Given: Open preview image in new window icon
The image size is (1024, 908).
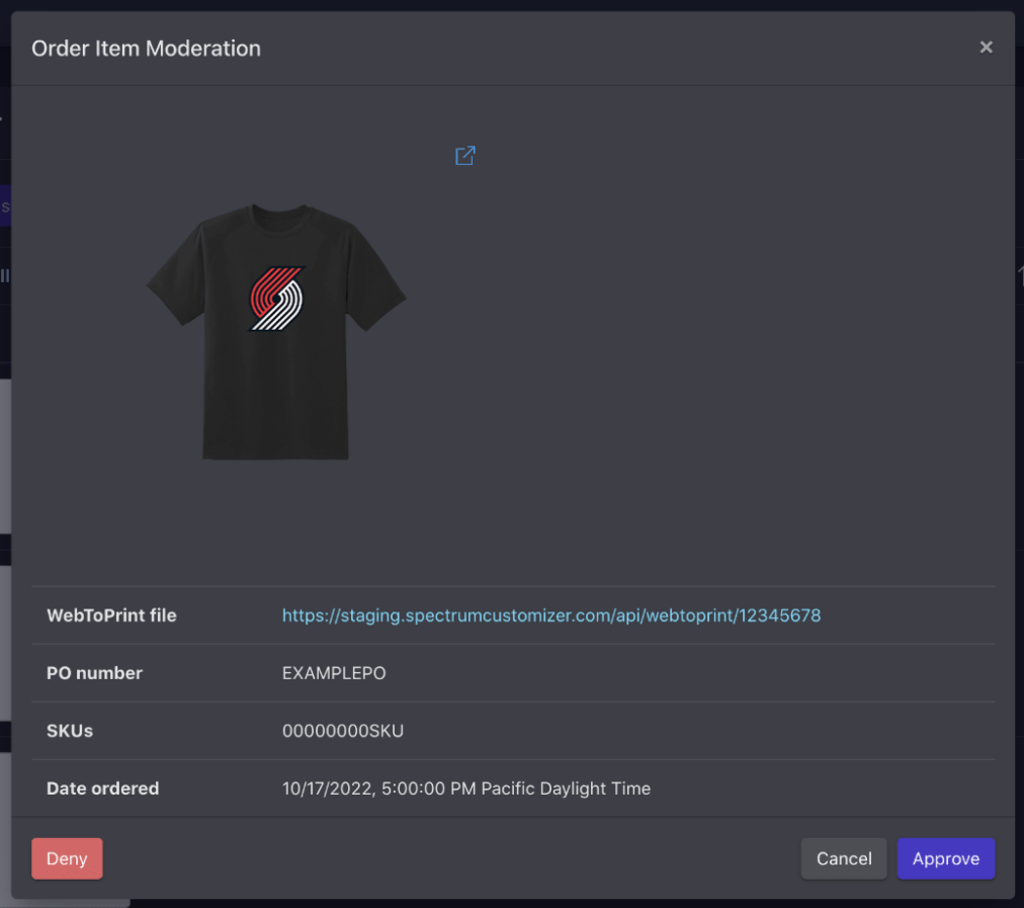Looking at the screenshot, I should pos(465,155).
